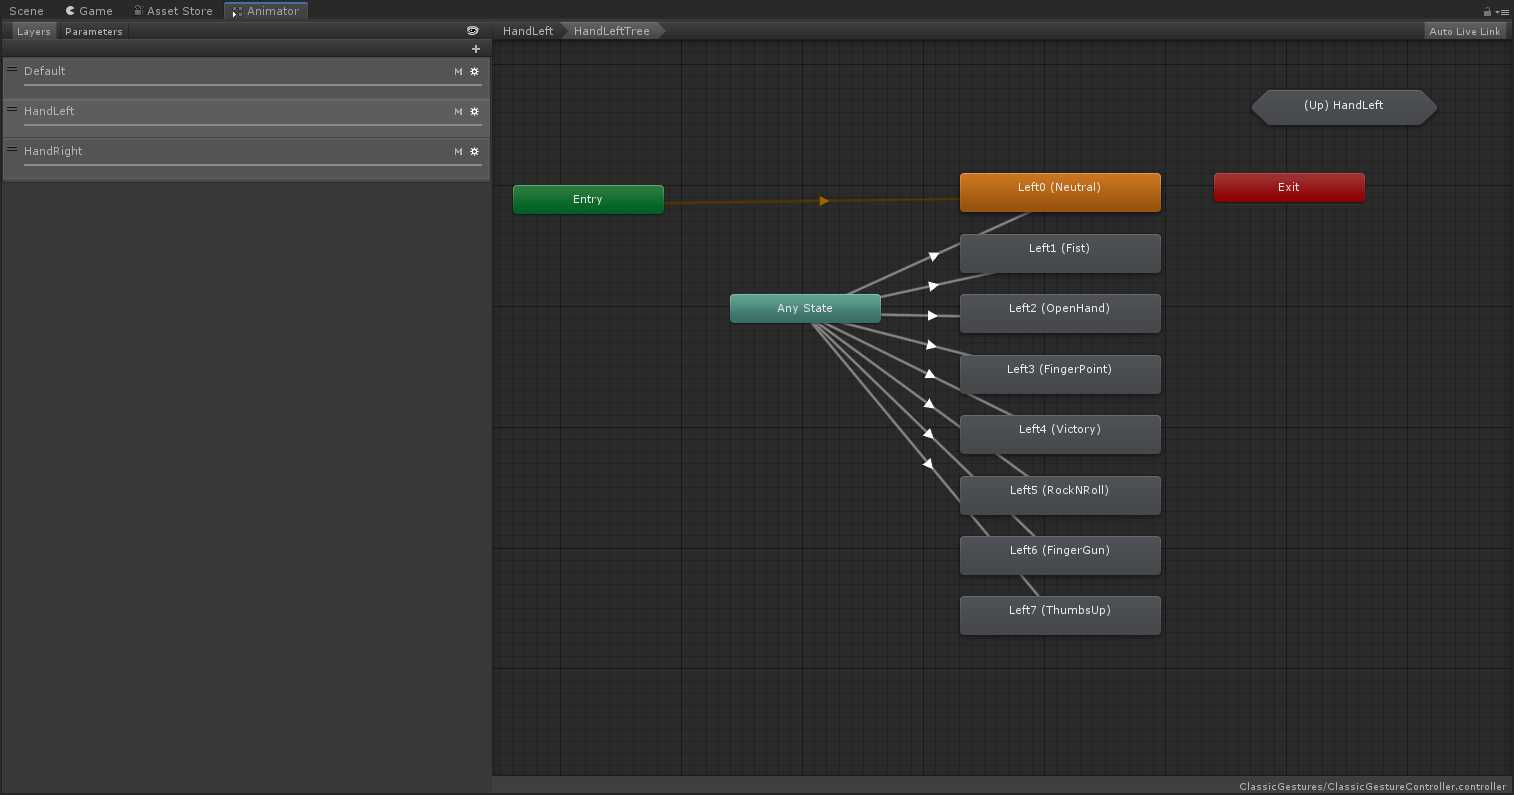Screen dimensions: 1514x795
Task: Switch to the Parameters tab
Action: point(93,31)
